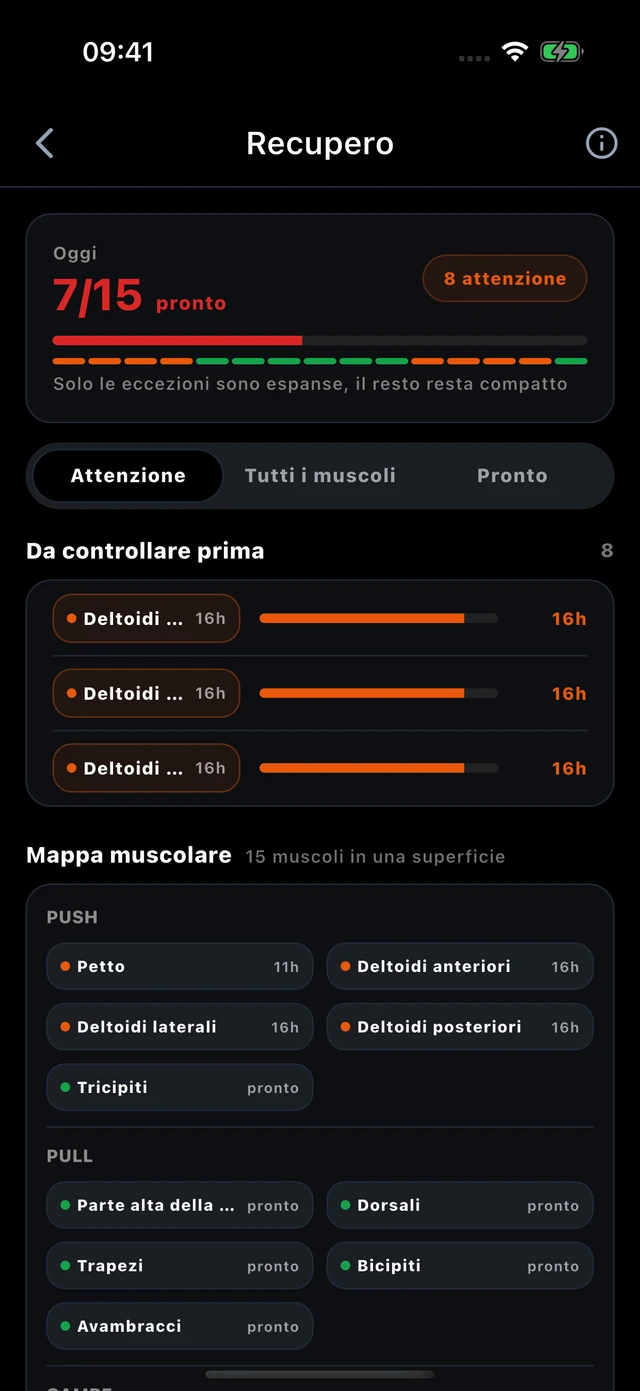Tap the 8 attenzione badge
The image size is (640, 1391).
505,279
